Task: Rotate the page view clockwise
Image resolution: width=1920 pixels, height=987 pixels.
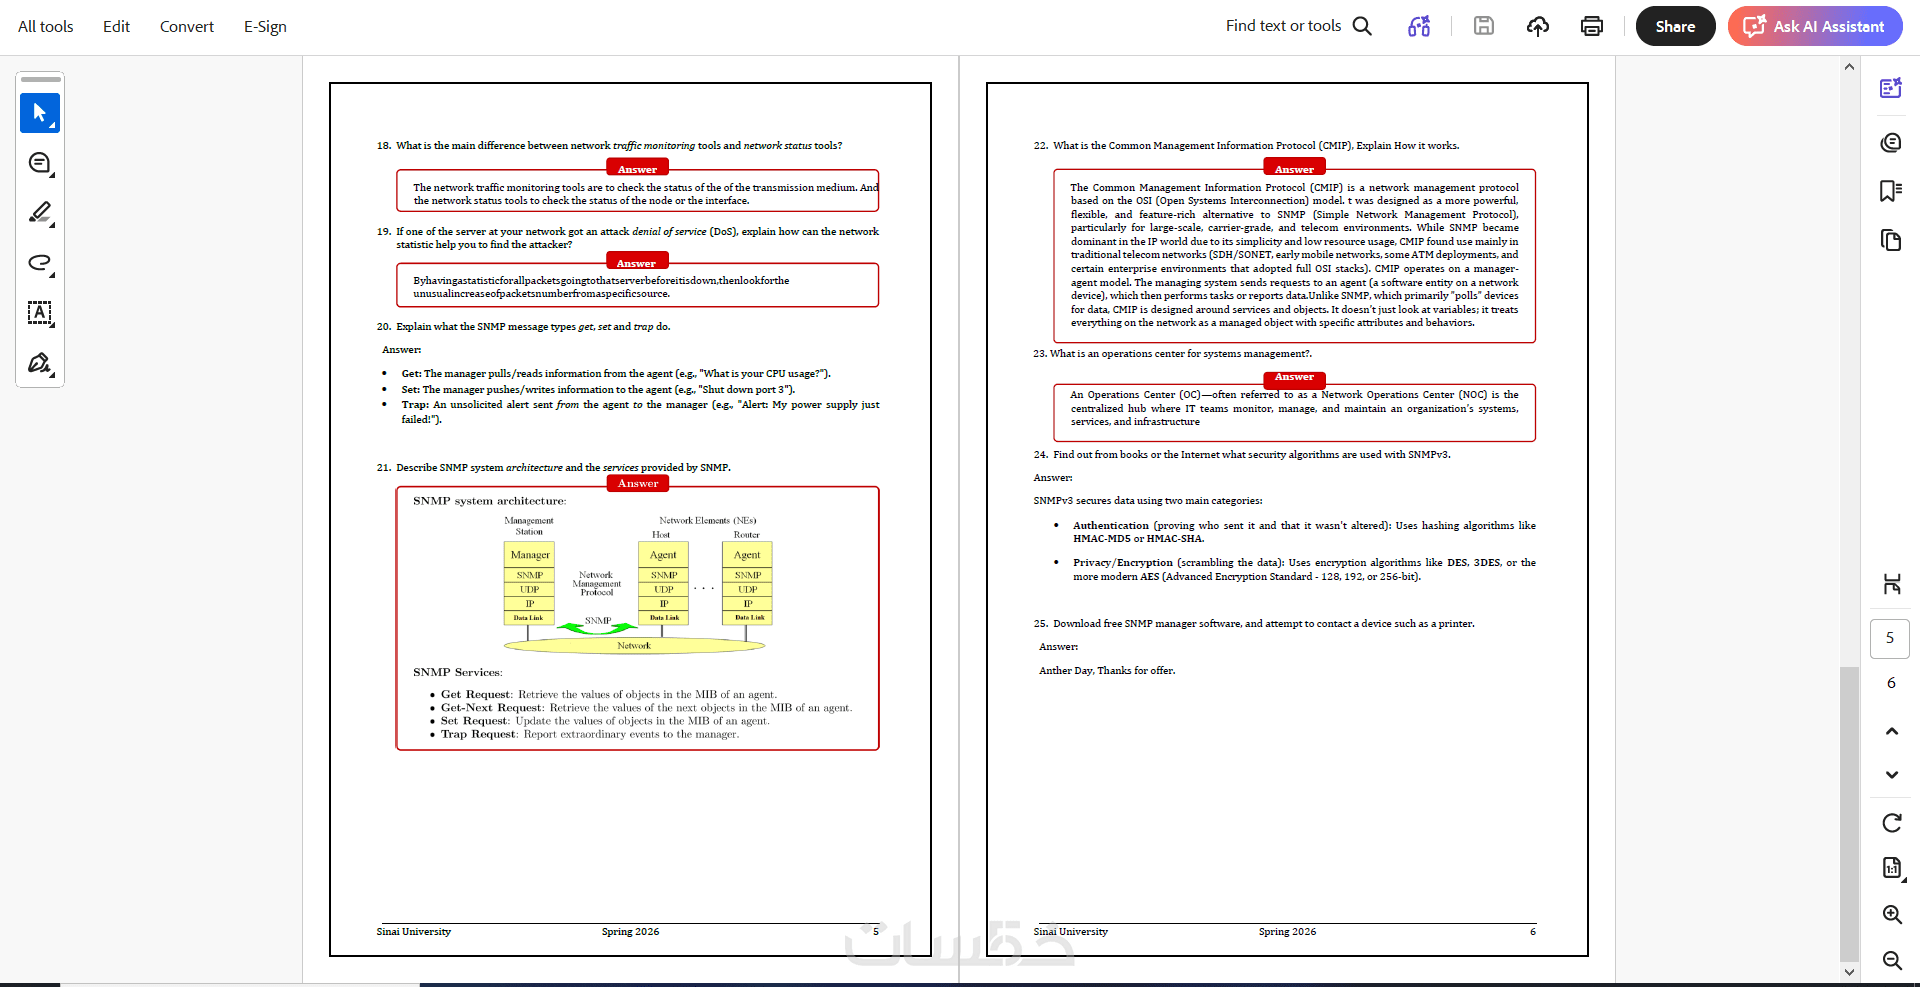Action: pyautogui.click(x=1891, y=822)
